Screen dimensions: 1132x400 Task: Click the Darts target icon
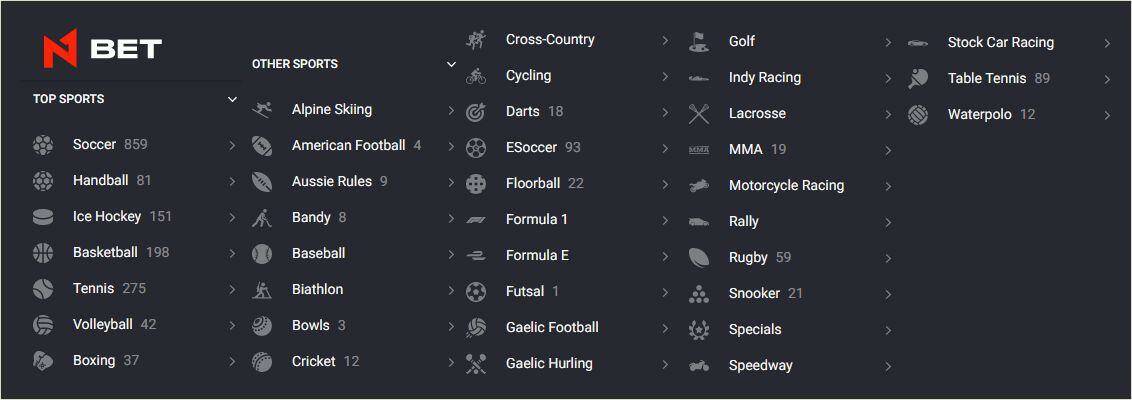click(476, 112)
